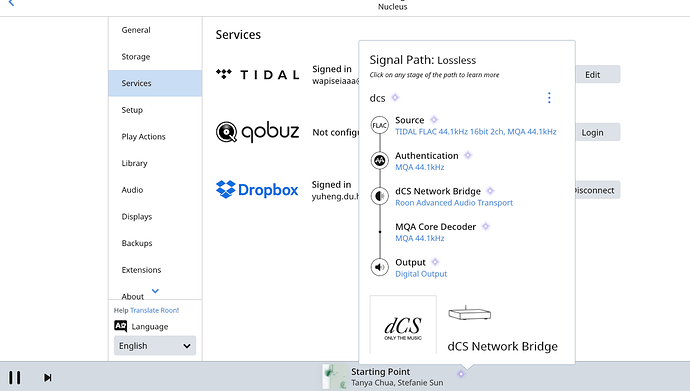Click Edit button for TIDAL
The image size is (690, 391).
598,75
